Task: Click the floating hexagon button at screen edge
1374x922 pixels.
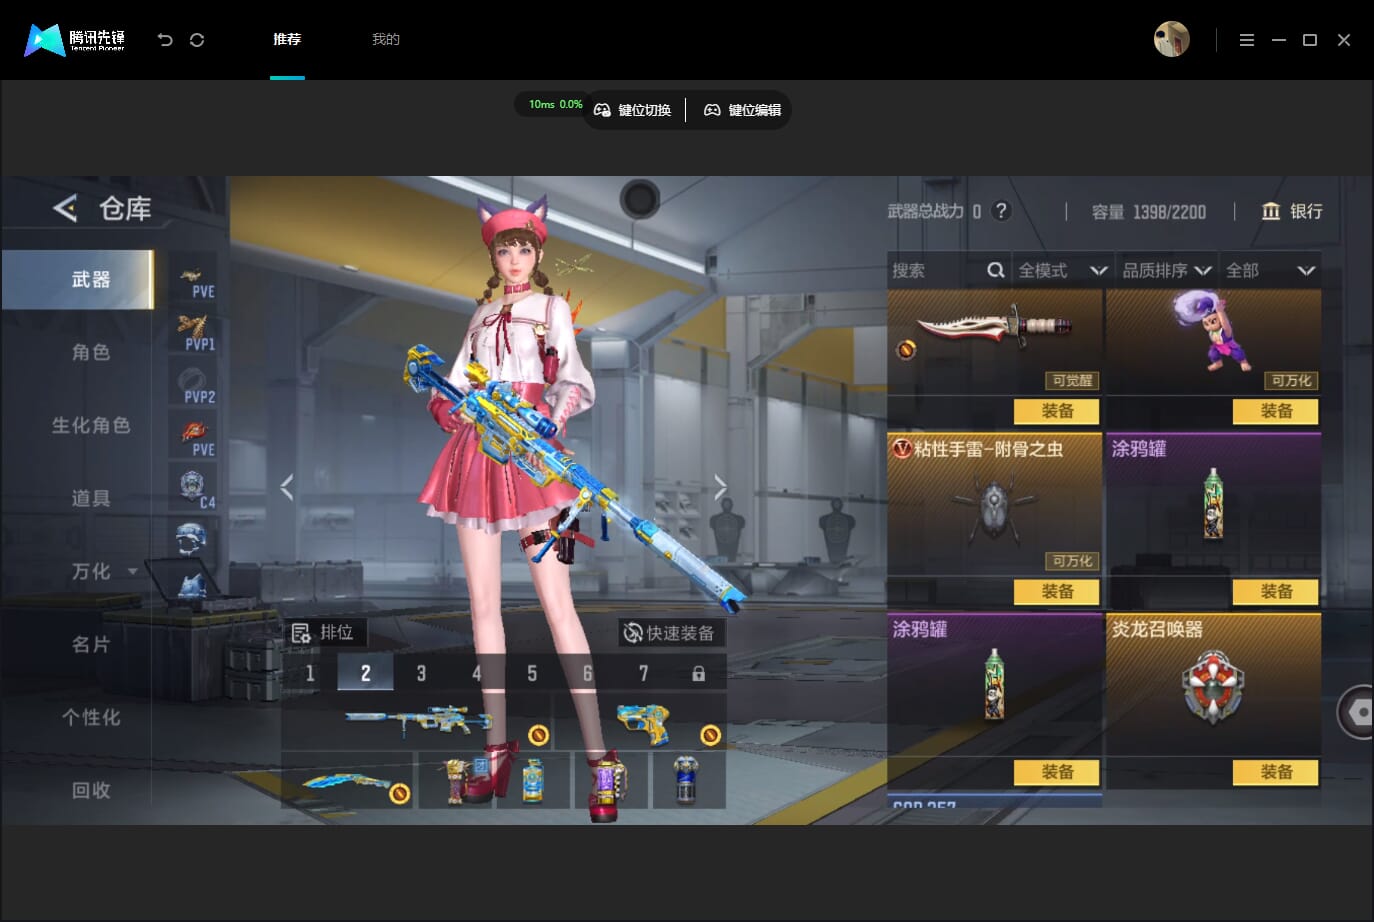Action: point(1358,712)
